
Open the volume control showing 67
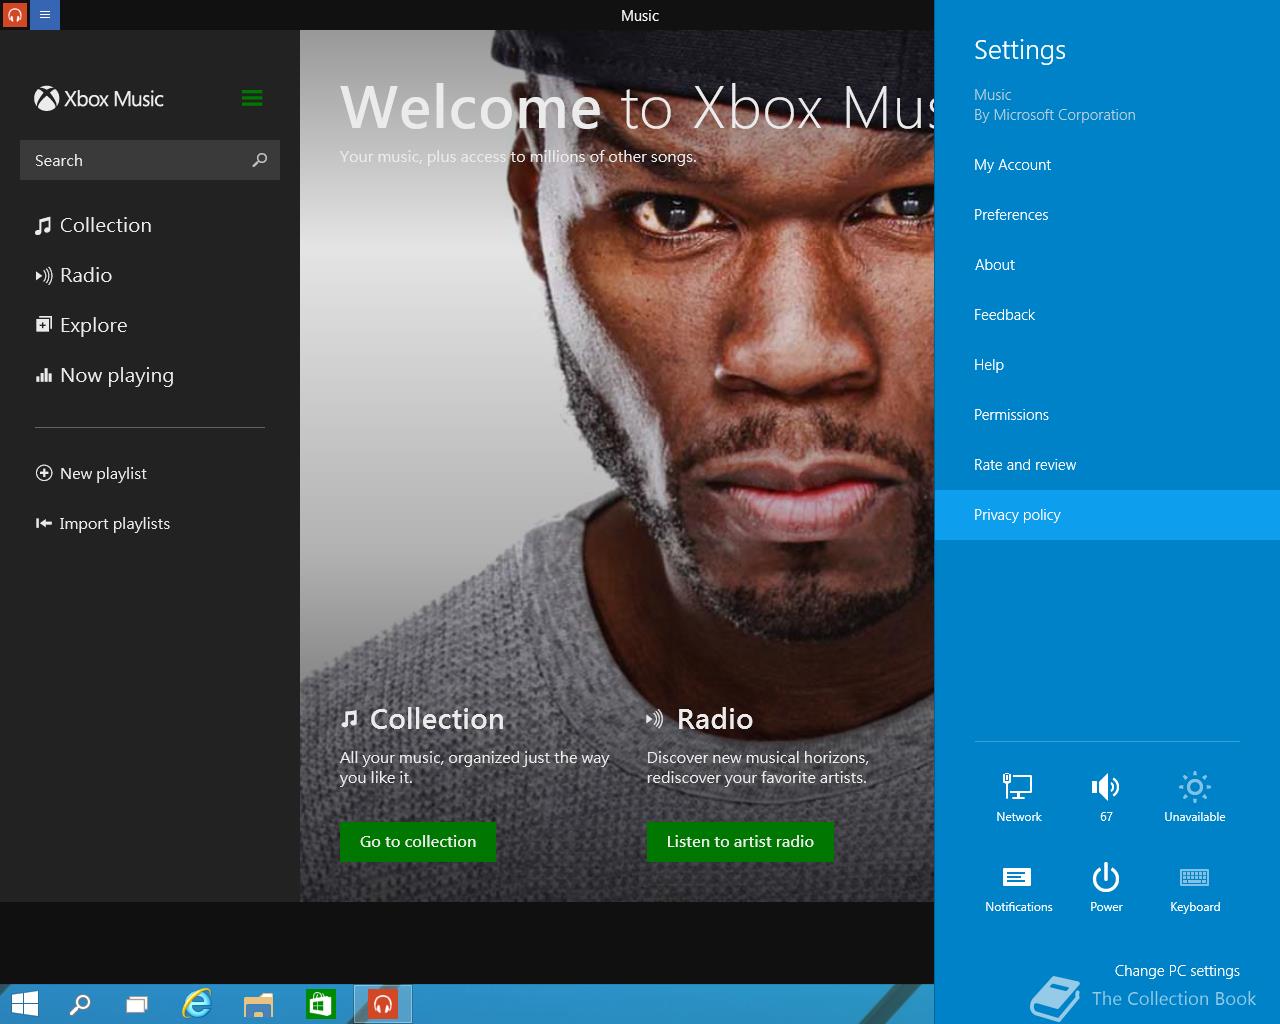tap(1106, 796)
